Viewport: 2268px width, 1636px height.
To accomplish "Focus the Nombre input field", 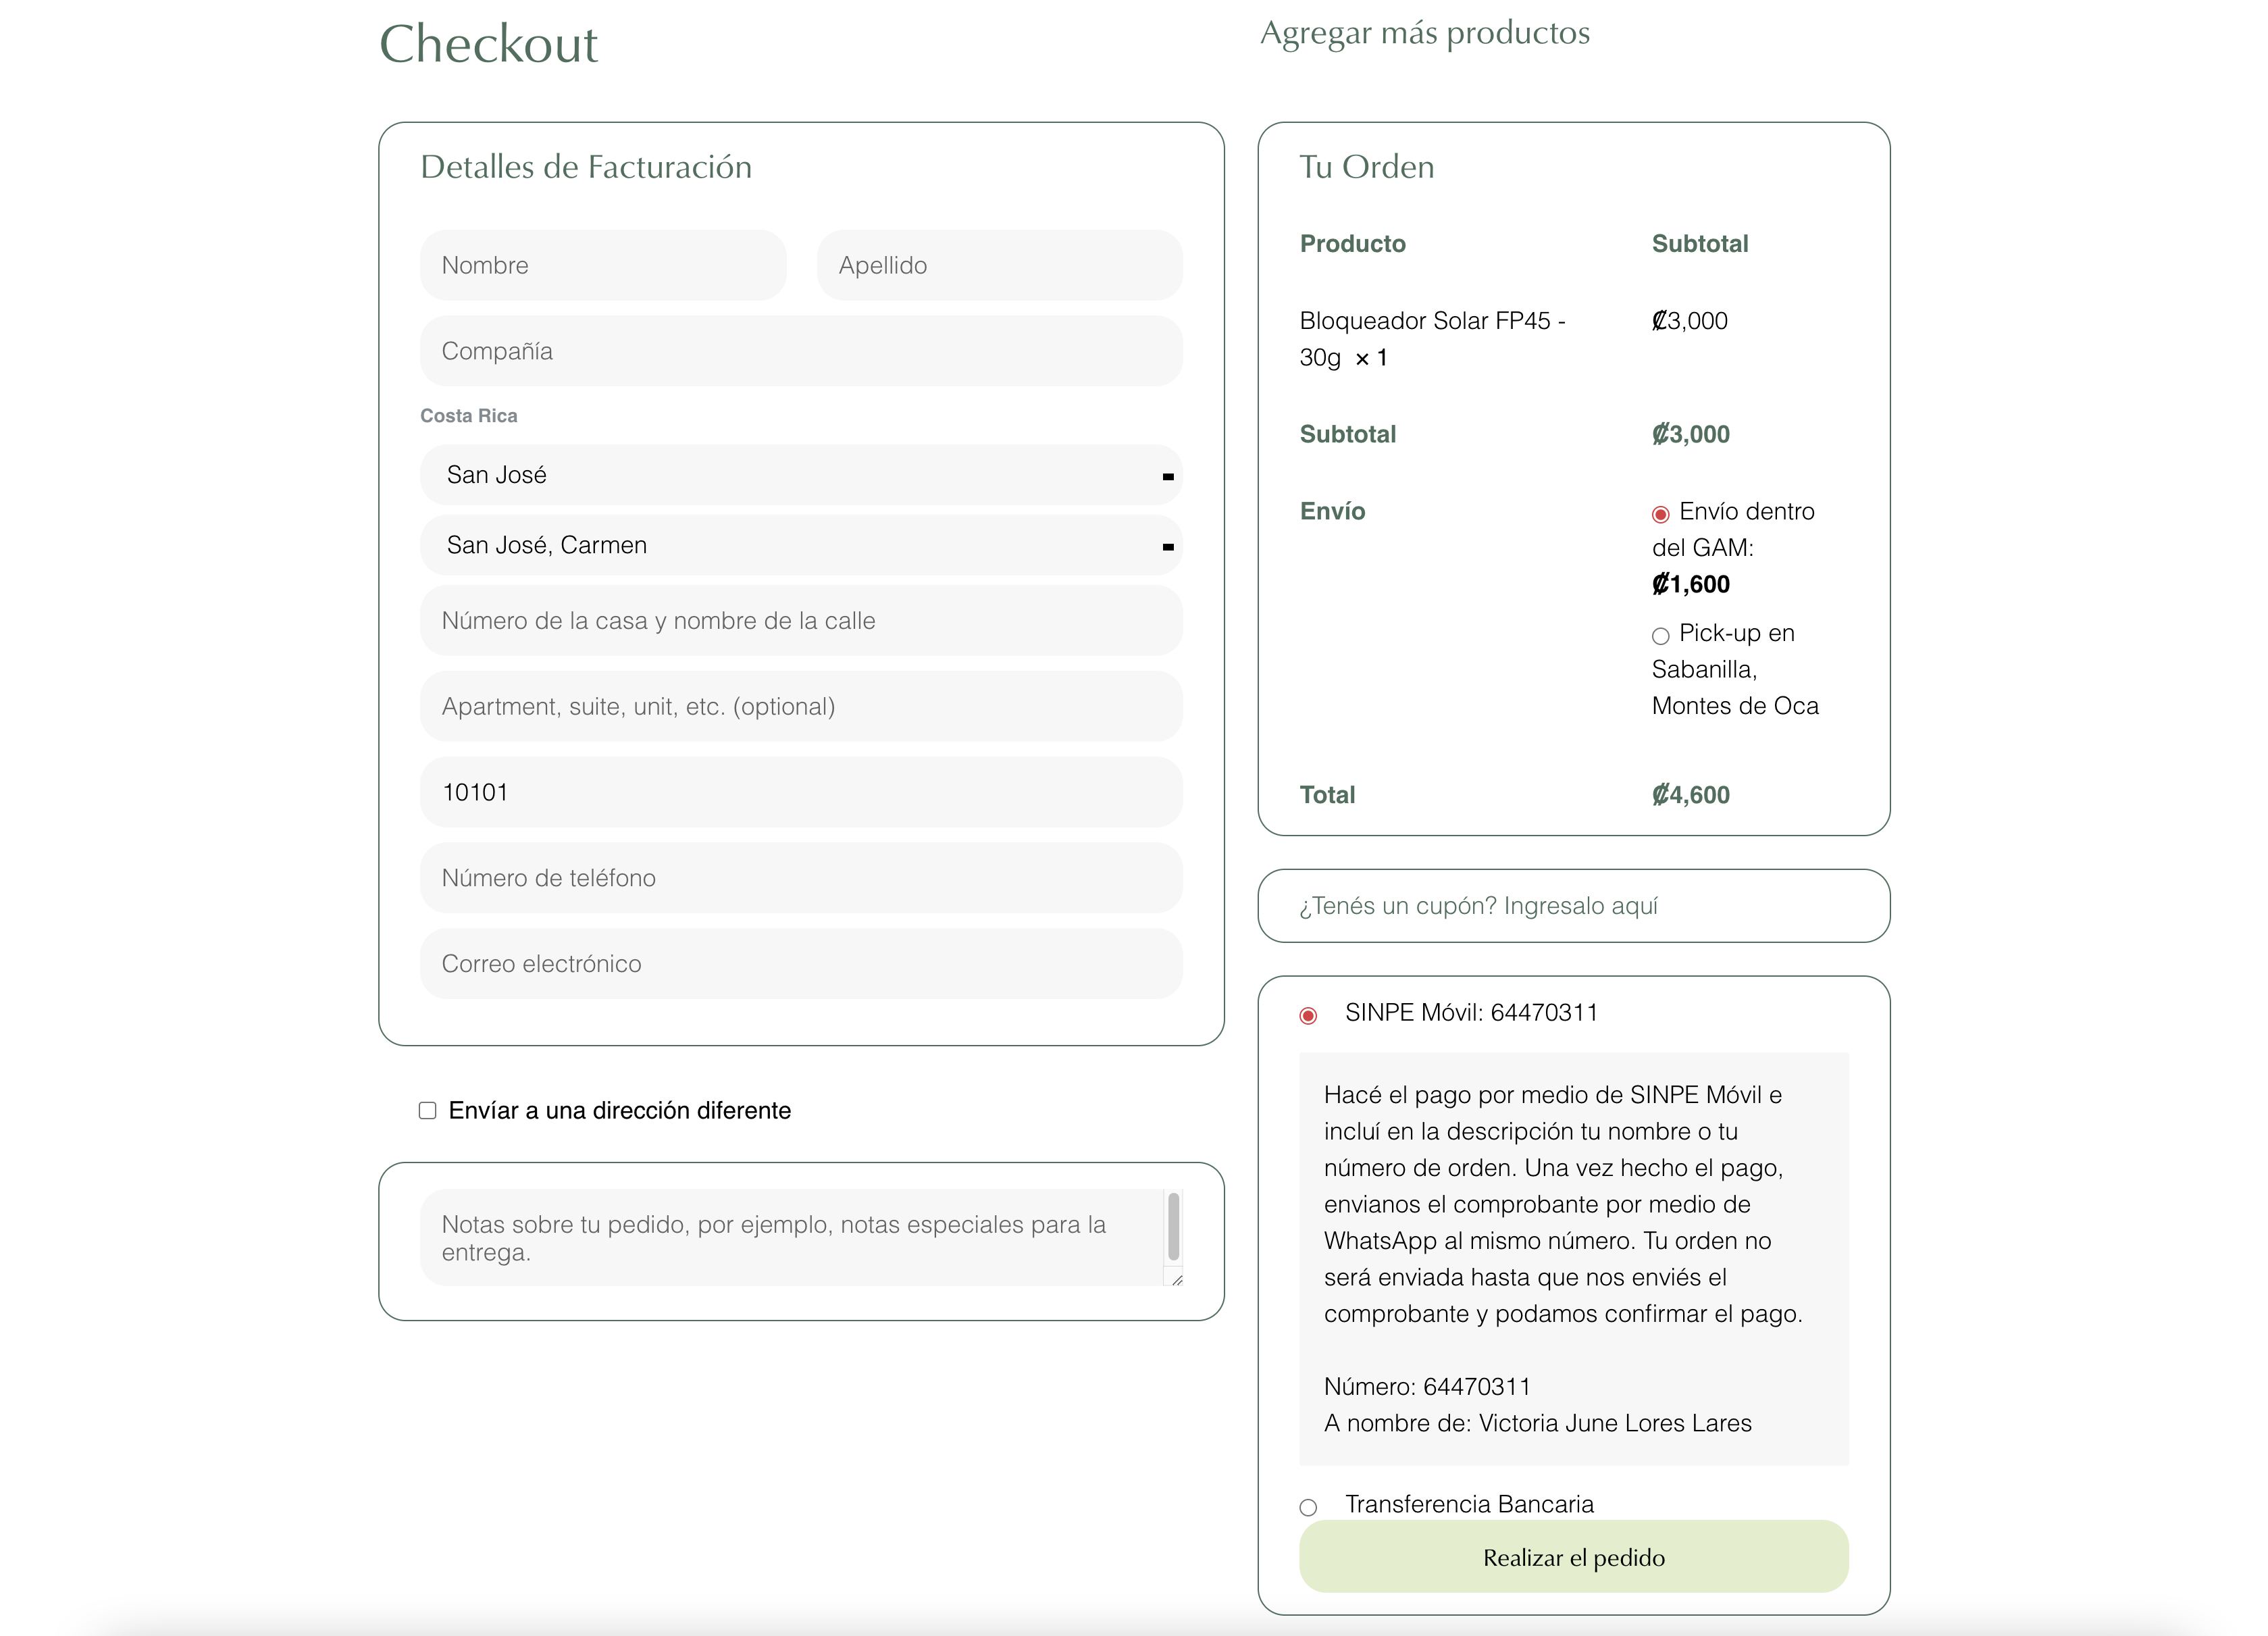I will tap(603, 265).
